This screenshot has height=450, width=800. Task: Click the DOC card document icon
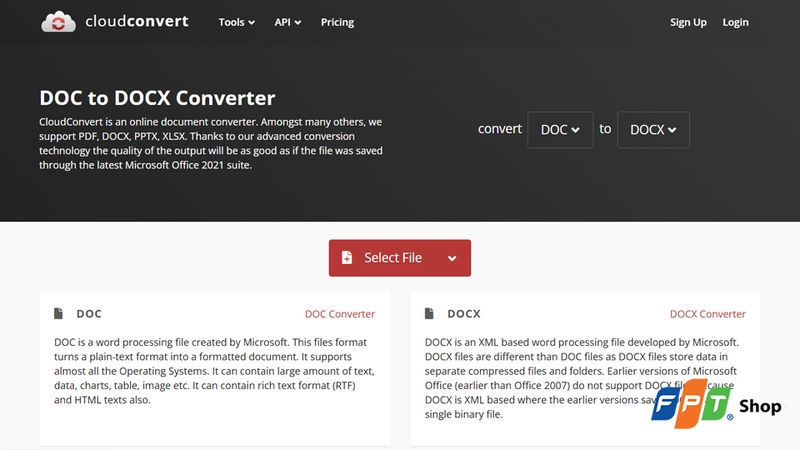pyautogui.click(x=59, y=313)
